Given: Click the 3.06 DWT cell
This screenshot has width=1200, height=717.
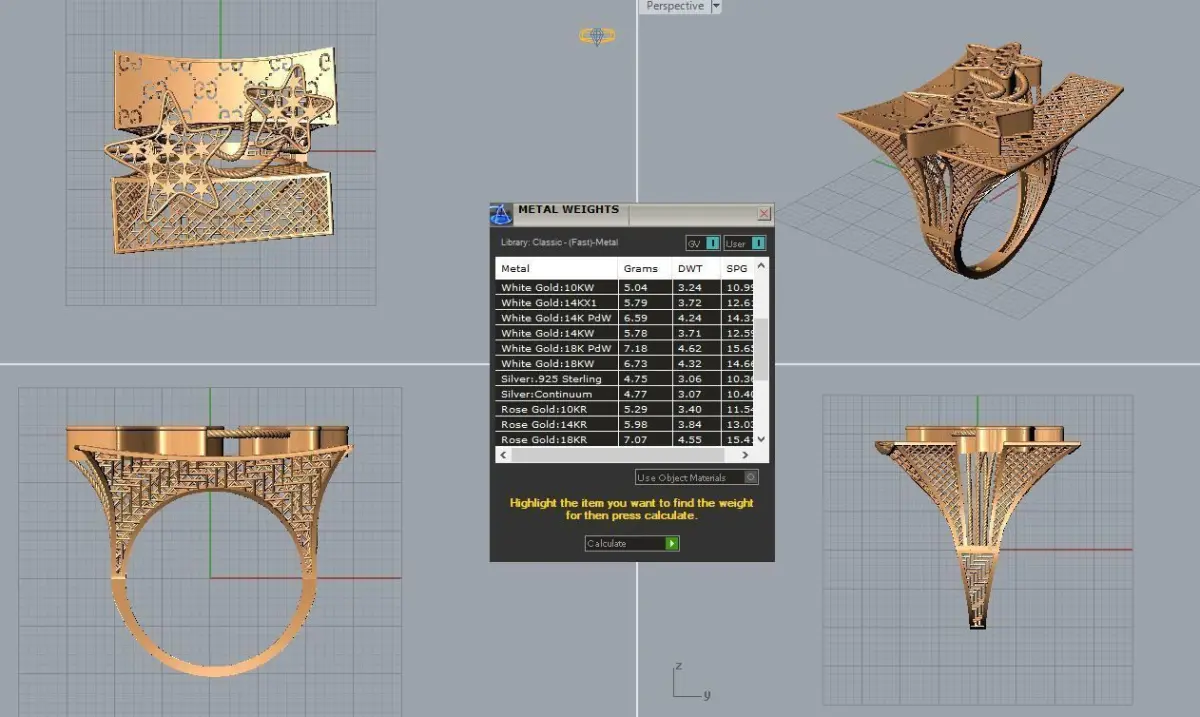Looking at the screenshot, I should click(x=696, y=379).
